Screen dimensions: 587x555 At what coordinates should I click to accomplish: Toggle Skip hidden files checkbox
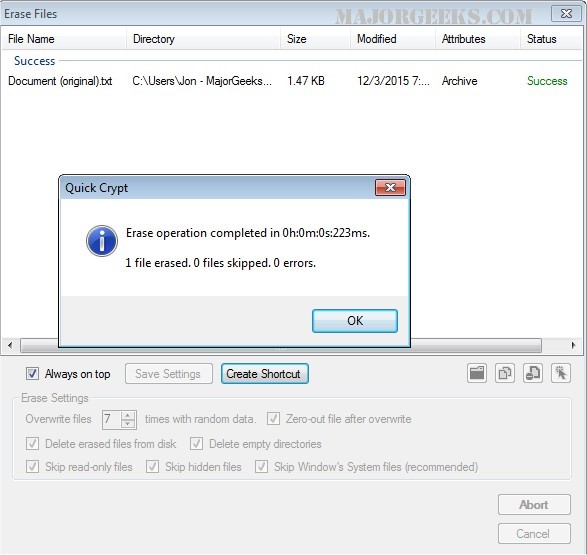[x=152, y=467]
